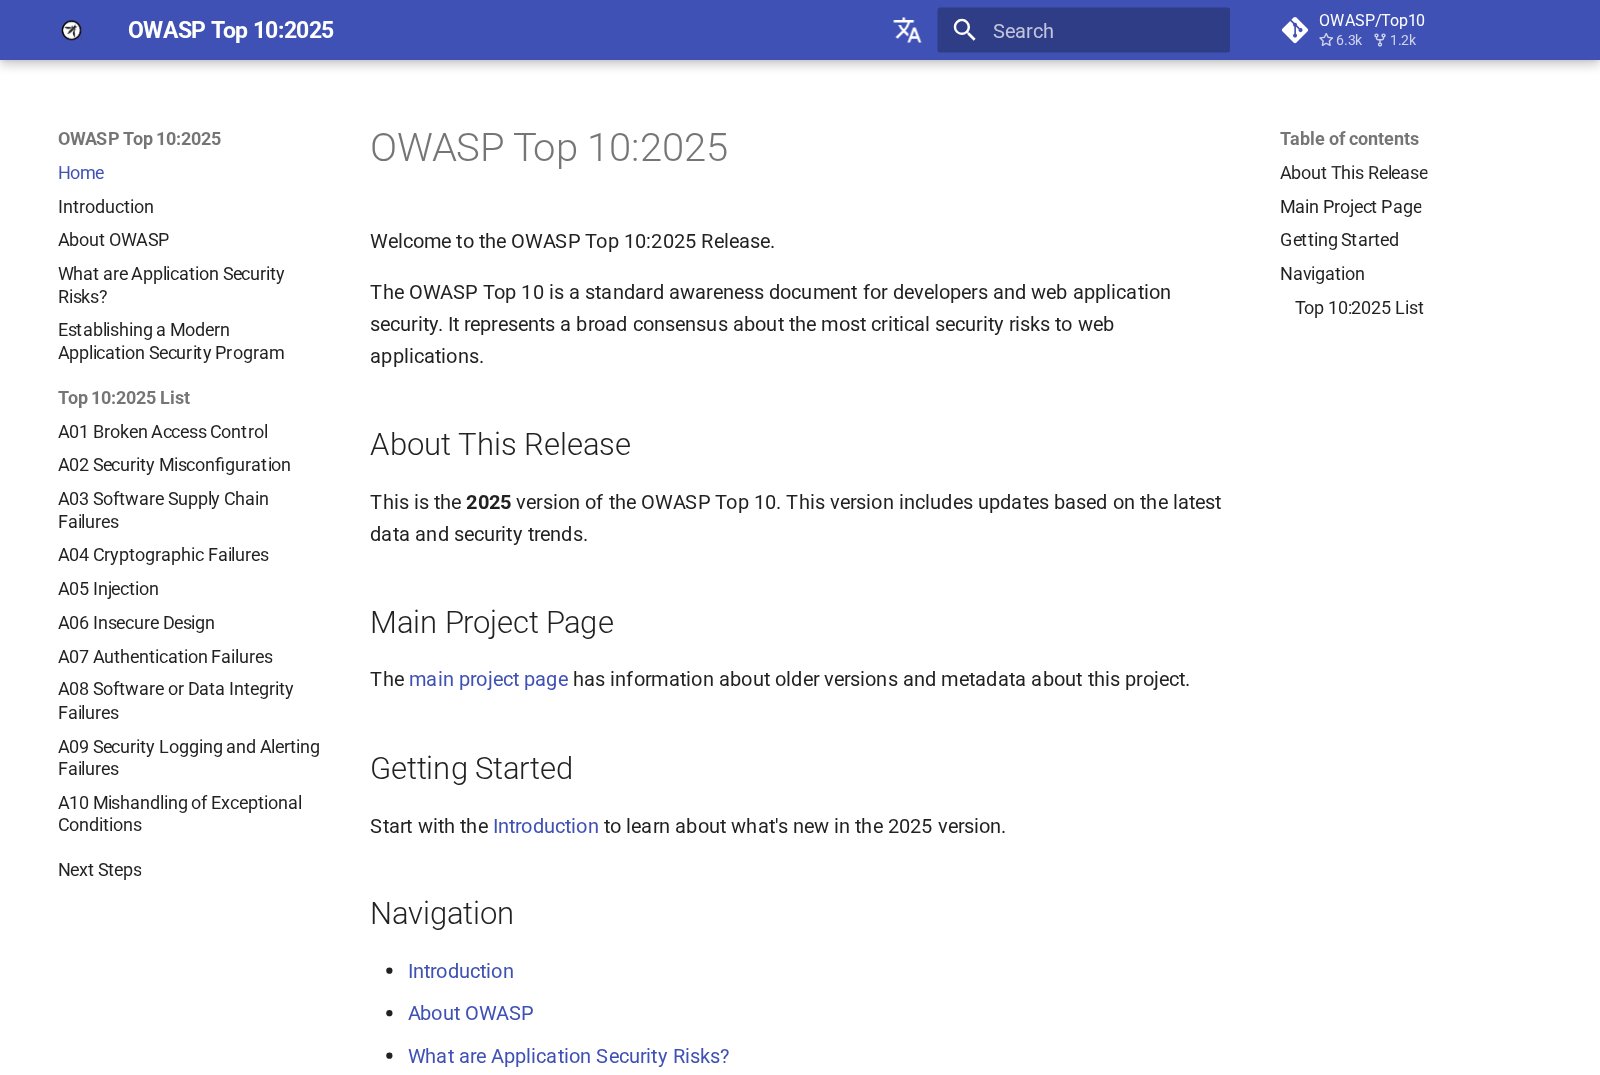
Task: Open A10 Mishandling of Exceptional Conditions
Action: coord(180,814)
